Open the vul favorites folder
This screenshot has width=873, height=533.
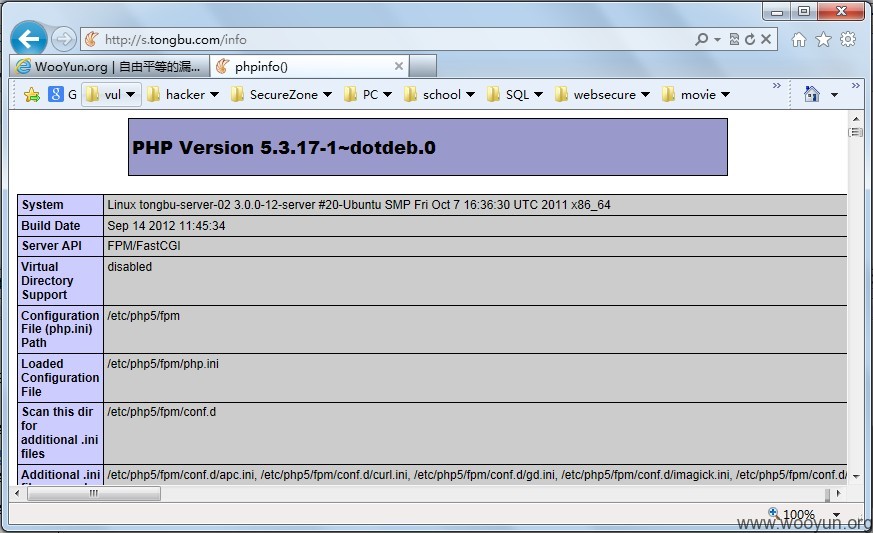pyautogui.click(x=111, y=95)
